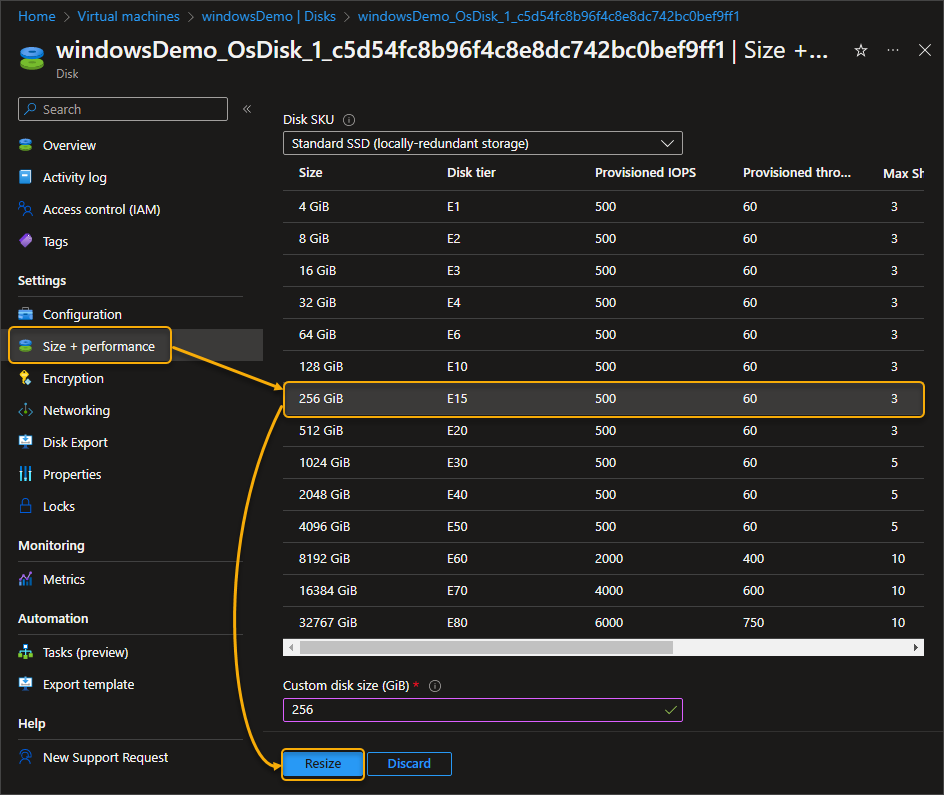Click the large disk resource icon in header
The width and height of the screenshot is (944, 795).
point(32,58)
